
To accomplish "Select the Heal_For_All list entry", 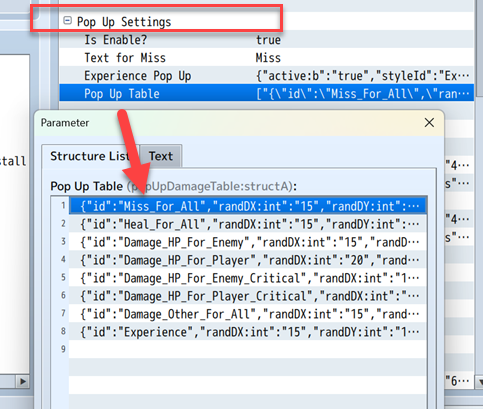I will [248, 224].
